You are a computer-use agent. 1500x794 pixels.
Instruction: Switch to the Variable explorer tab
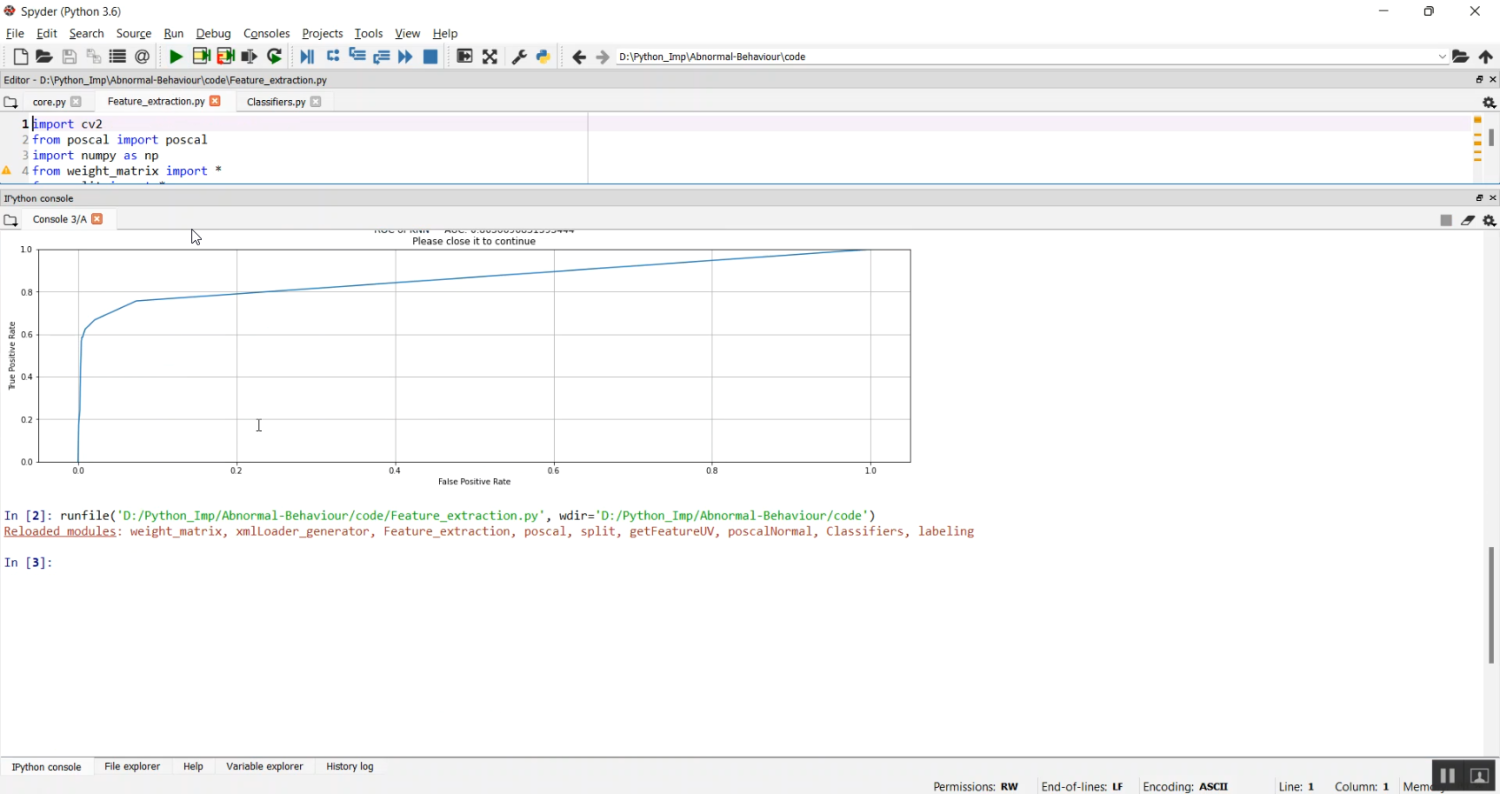pyautogui.click(x=264, y=766)
